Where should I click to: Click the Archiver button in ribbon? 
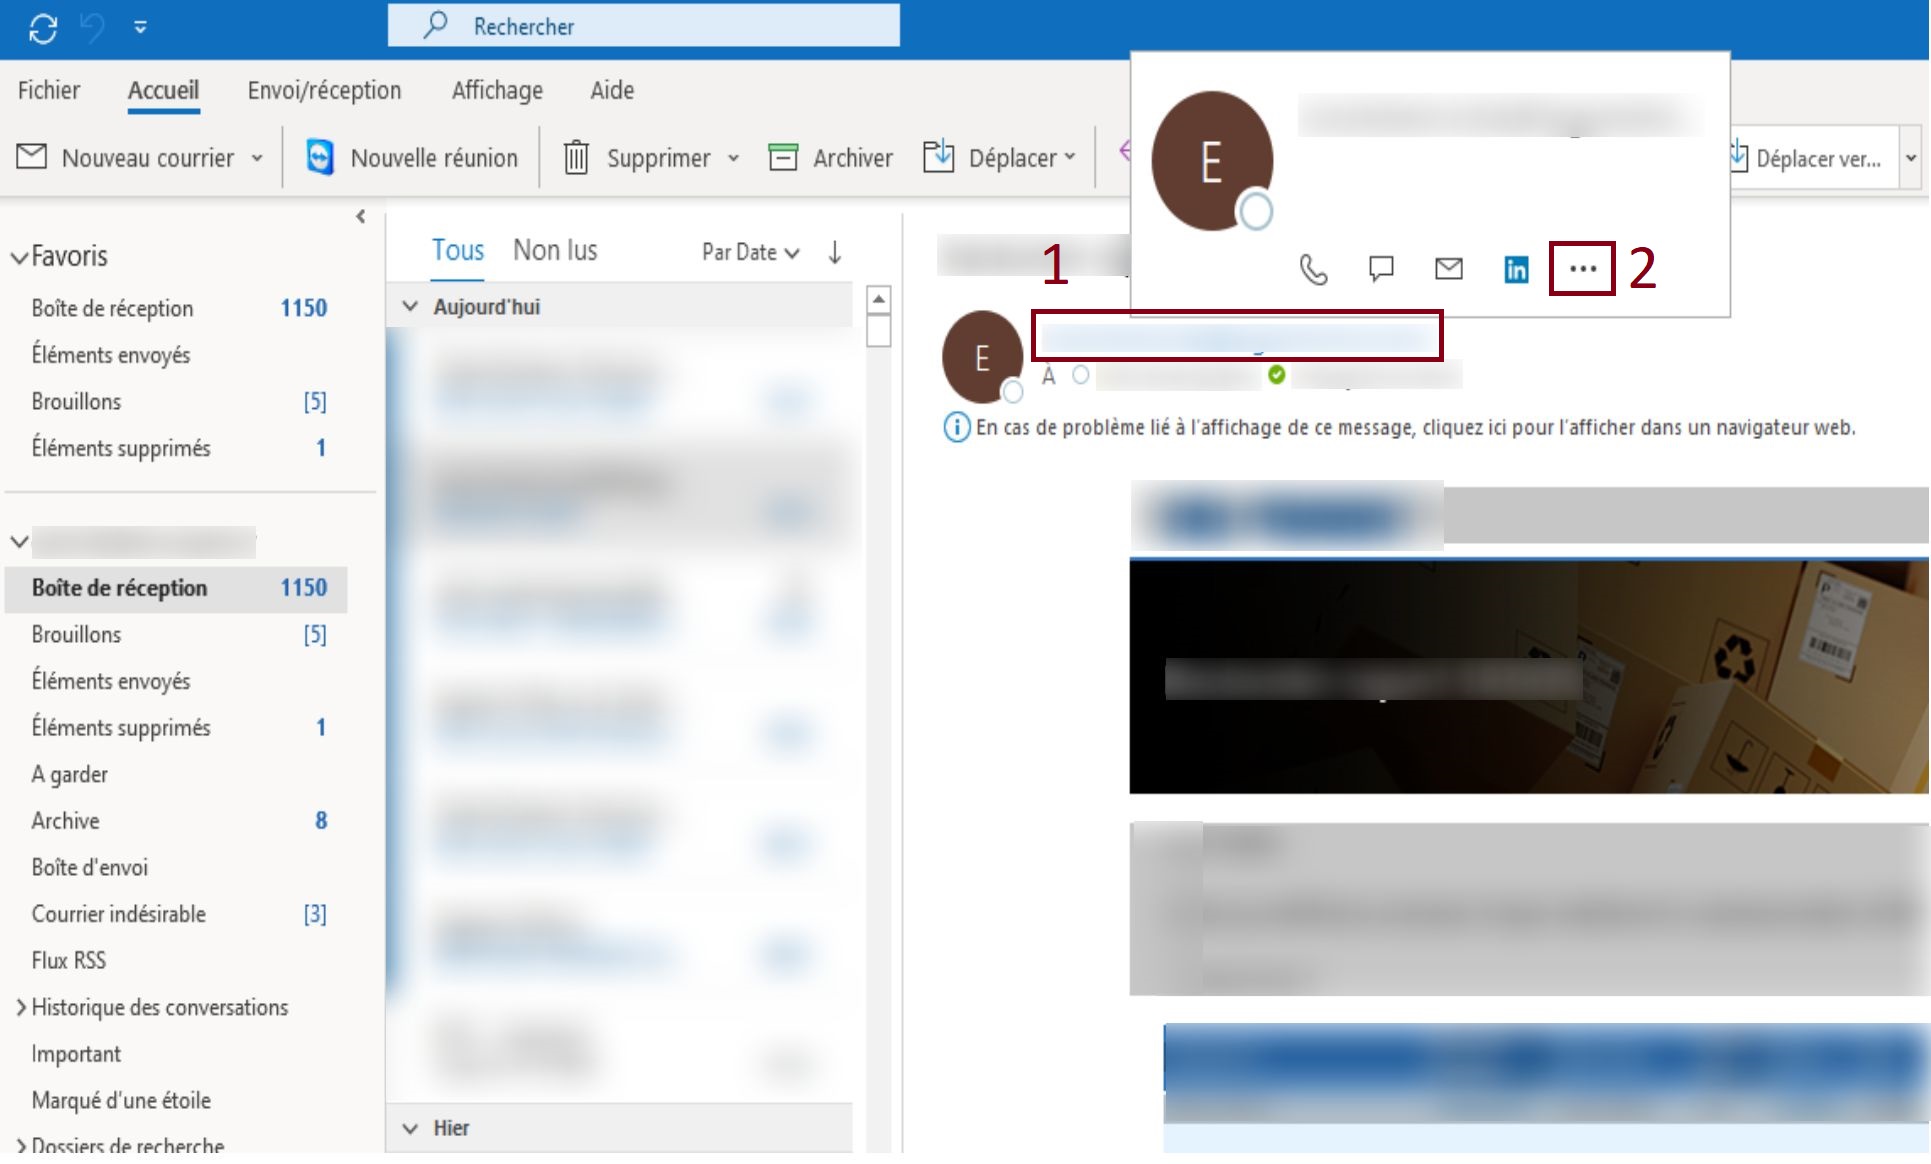coord(830,158)
